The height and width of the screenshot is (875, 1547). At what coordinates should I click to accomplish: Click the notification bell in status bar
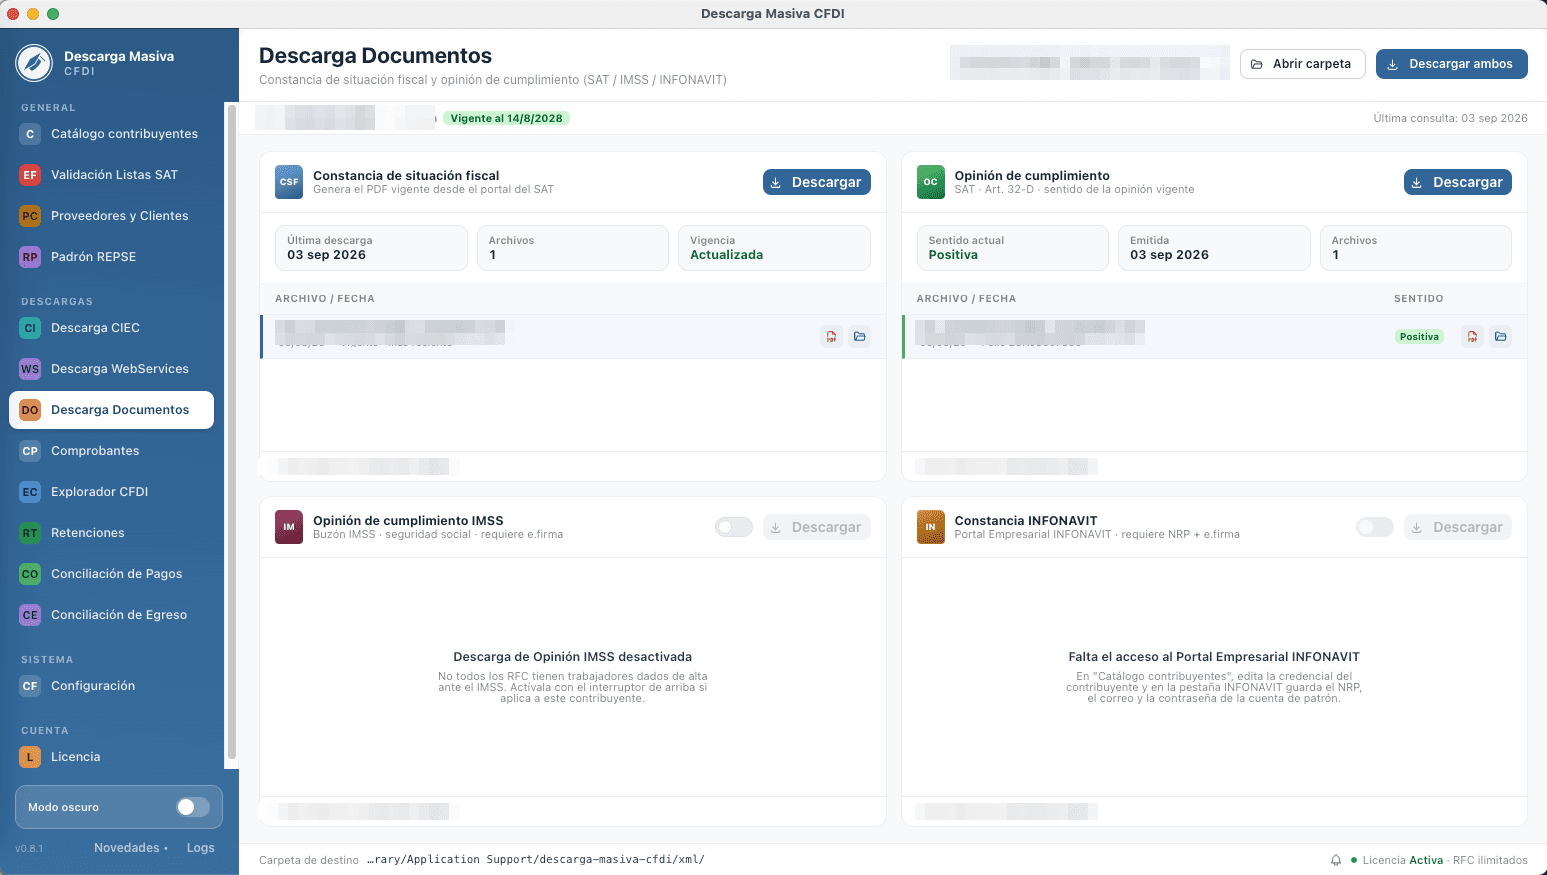click(x=1336, y=860)
